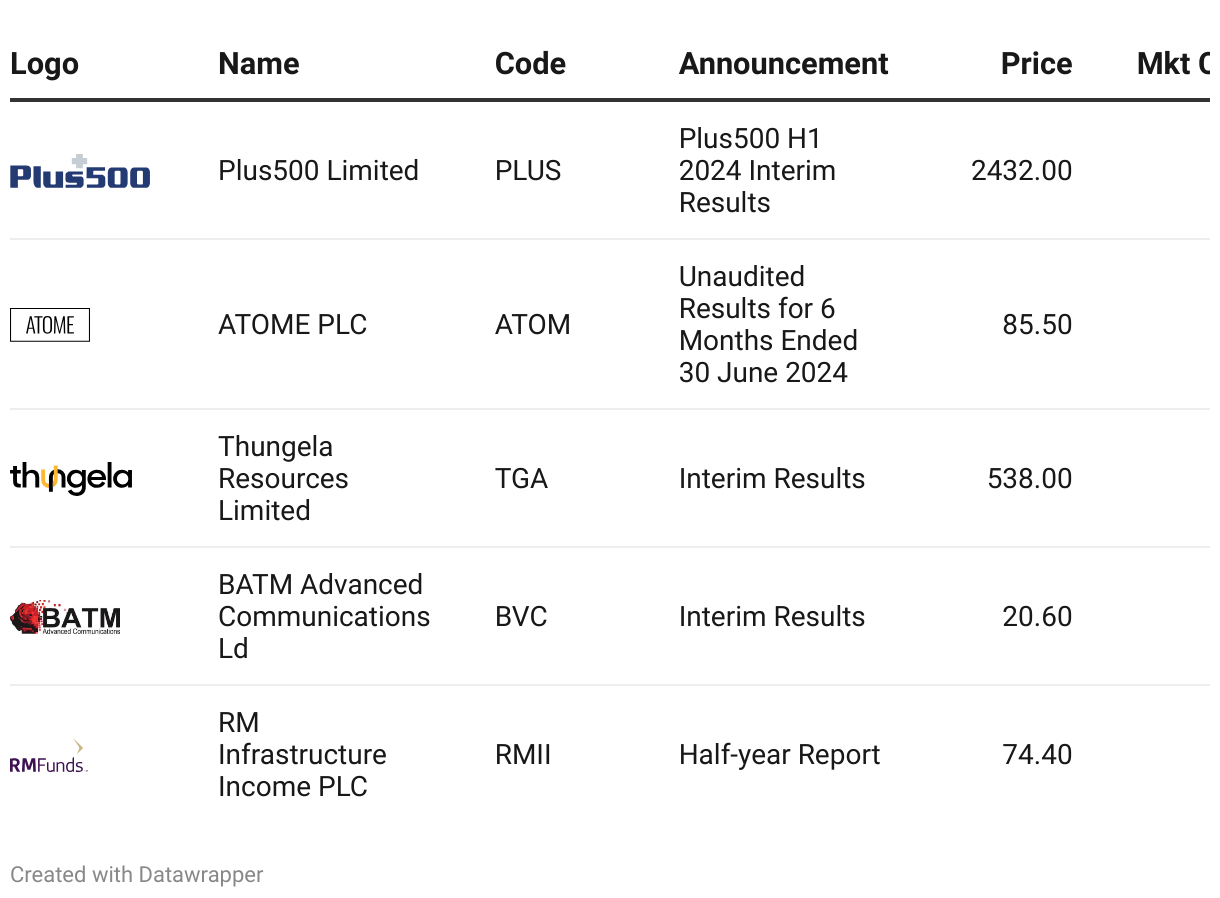Click the BATM Advanced Communications logo
The width and height of the screenshot is (1220, 898).
point(66,617)
